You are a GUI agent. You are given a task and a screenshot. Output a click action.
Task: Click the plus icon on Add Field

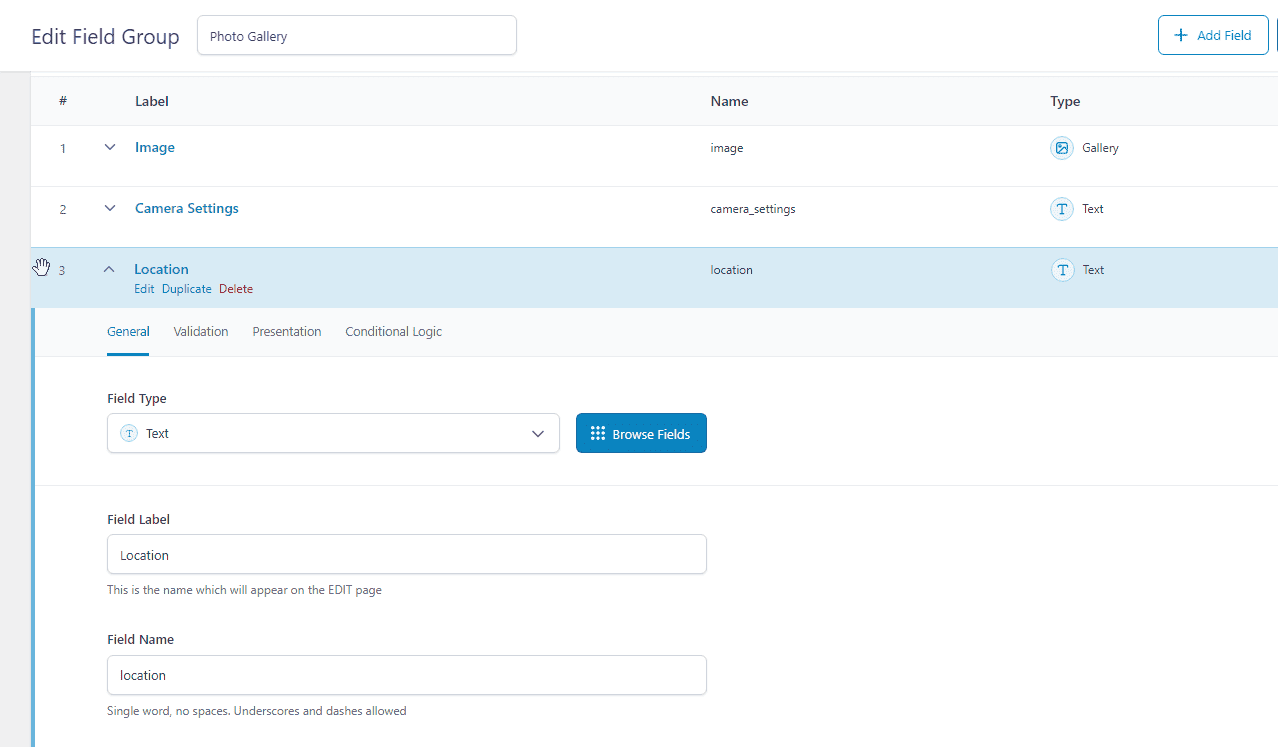tap(1181, 35)
